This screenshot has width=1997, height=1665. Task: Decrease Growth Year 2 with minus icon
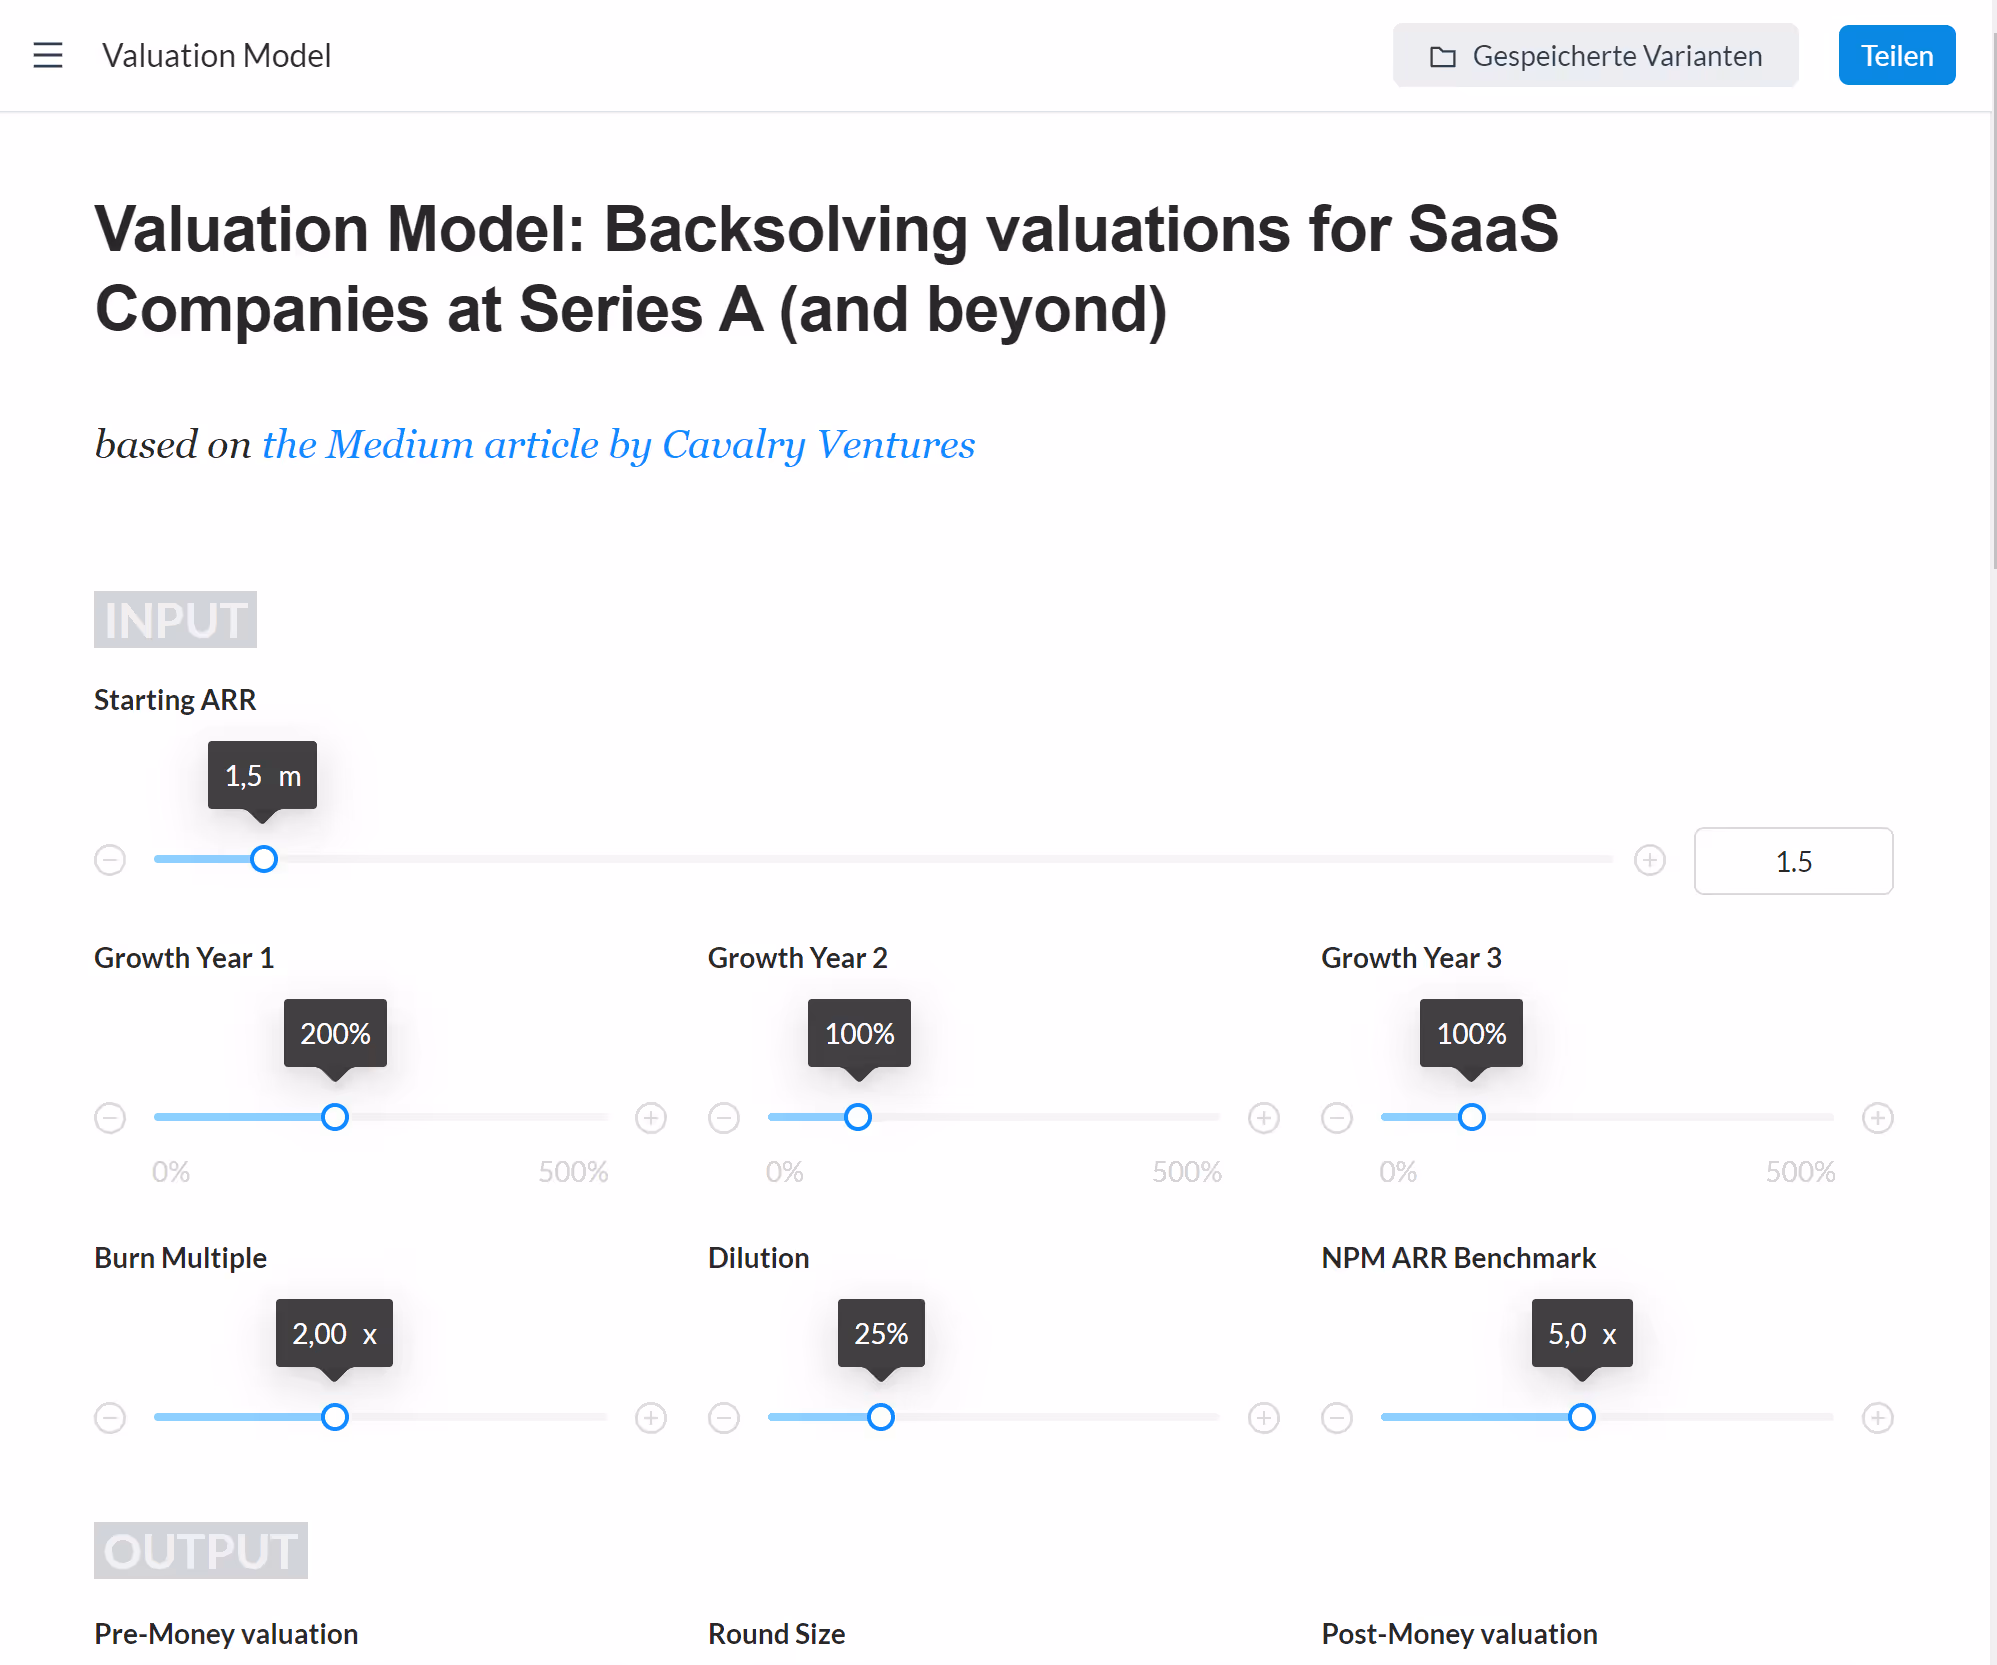pos(724,1118)
